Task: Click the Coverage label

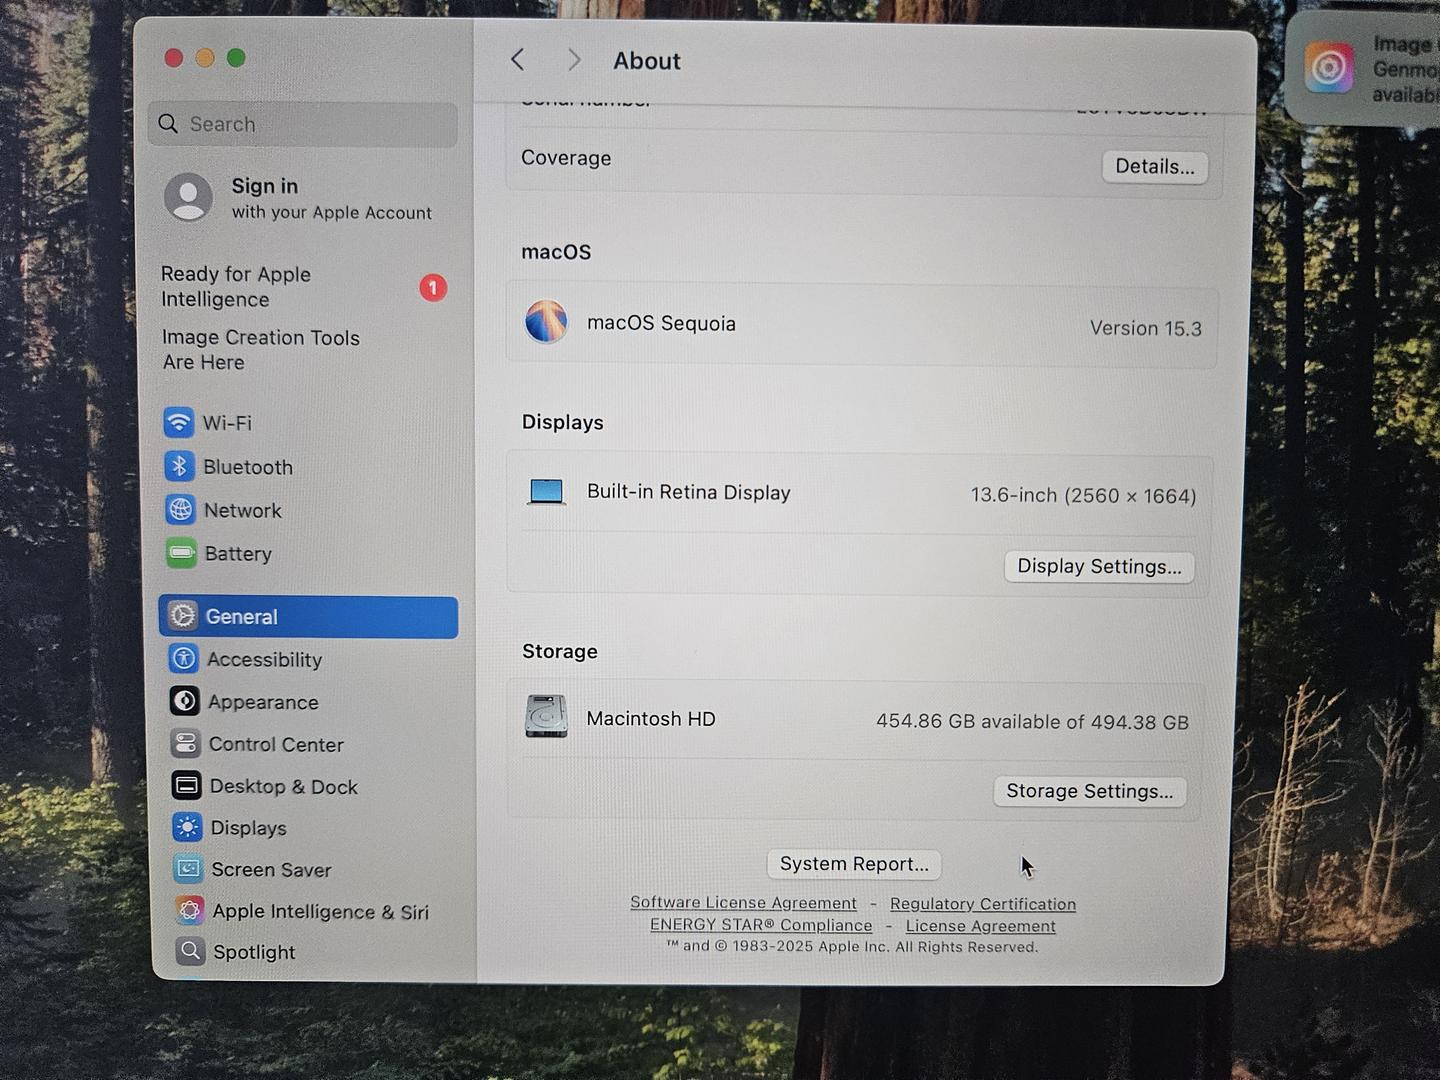Action: (566, 158)
